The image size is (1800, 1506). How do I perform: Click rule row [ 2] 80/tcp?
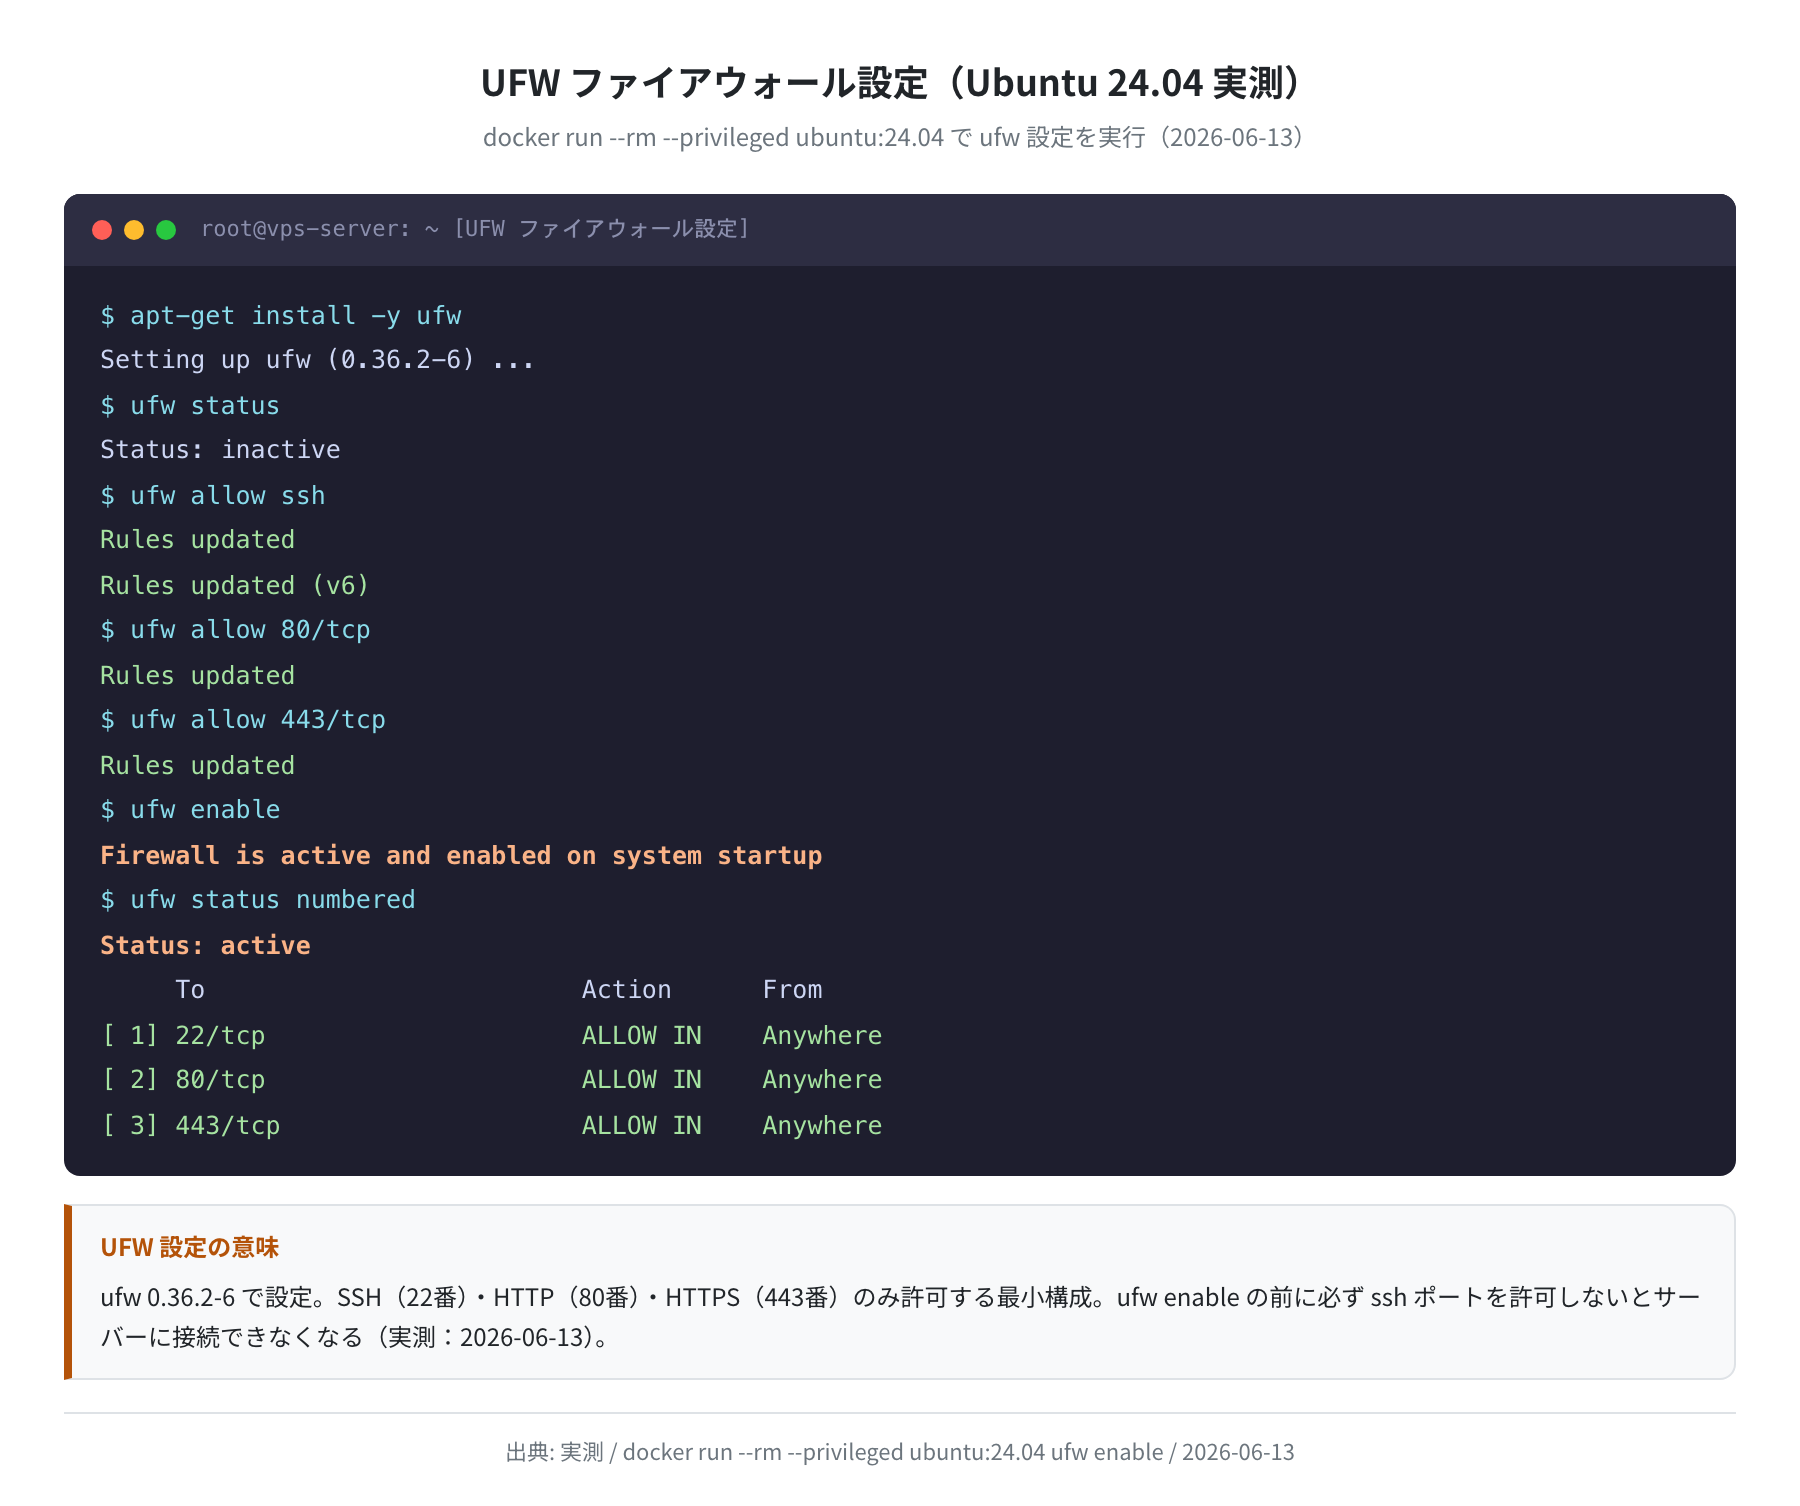[491, 1080]
